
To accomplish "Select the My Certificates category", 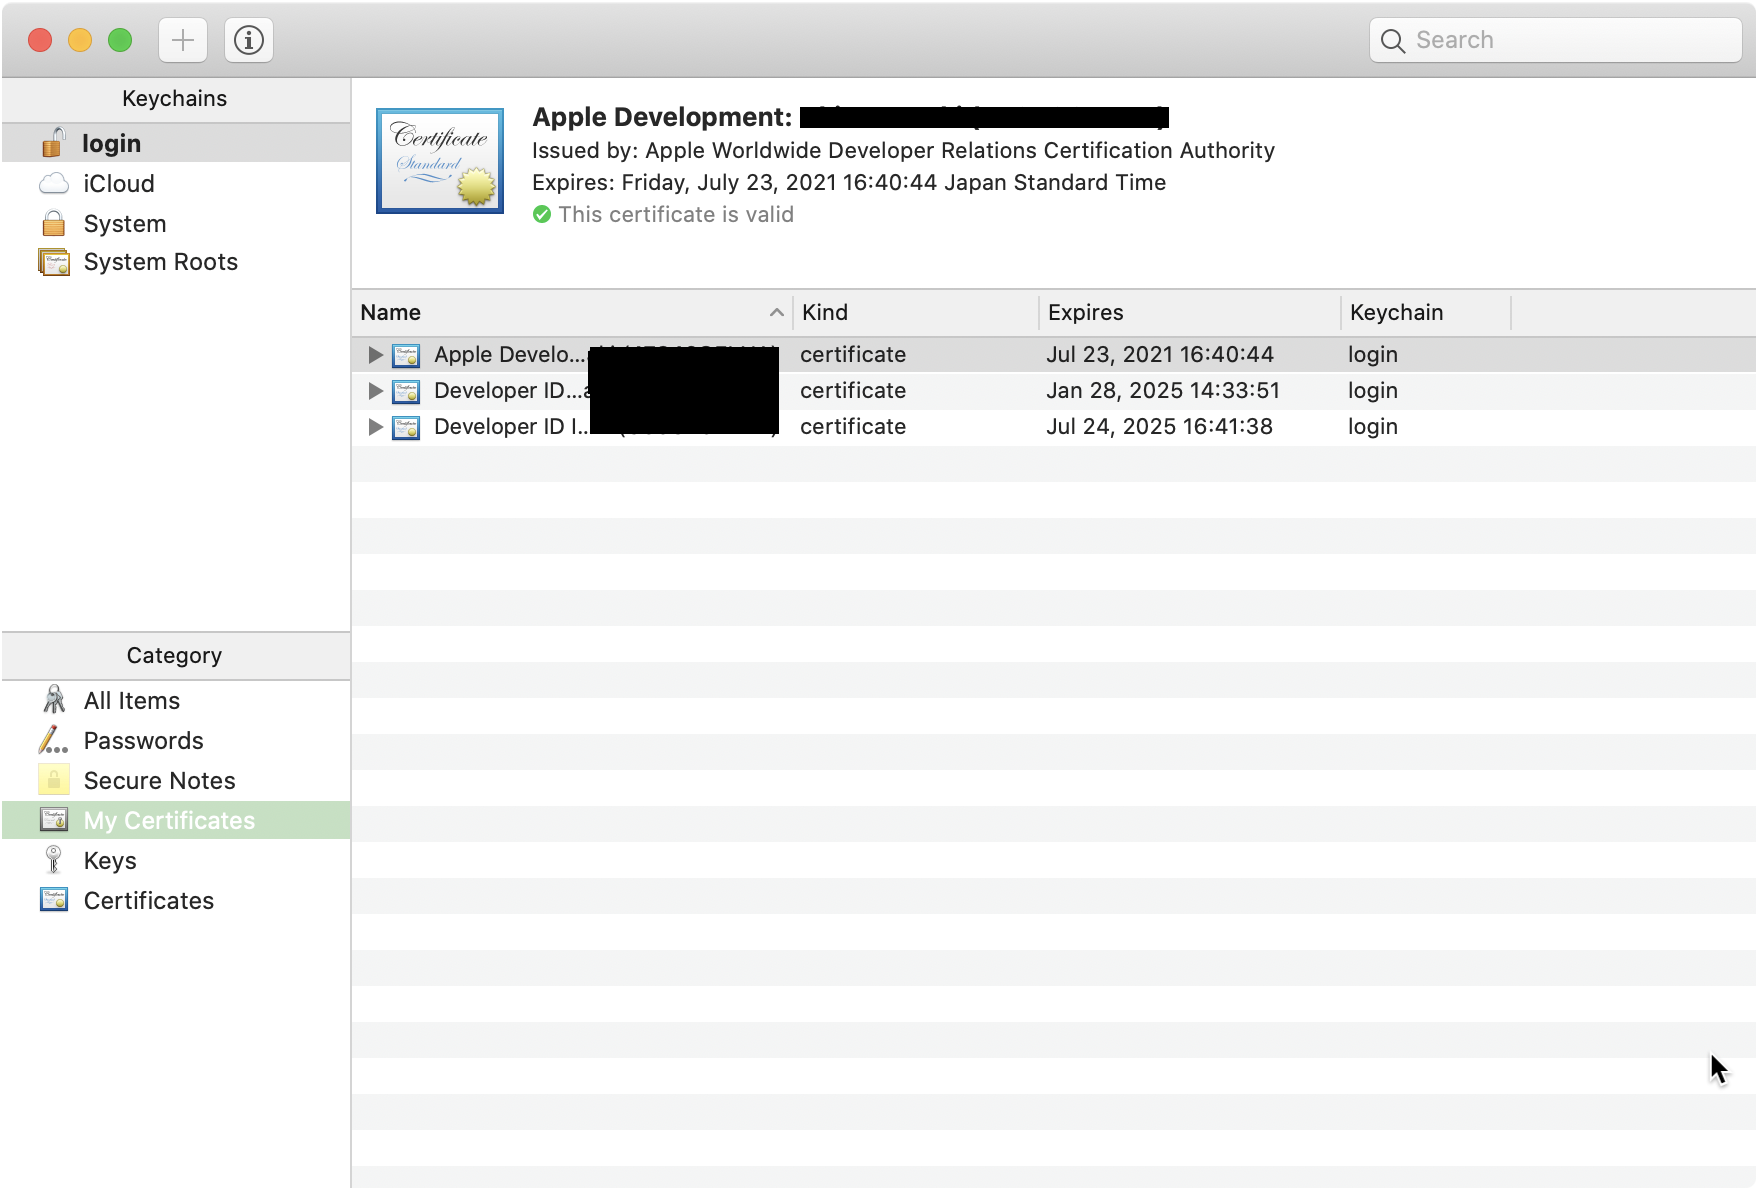I will [176, 820].
